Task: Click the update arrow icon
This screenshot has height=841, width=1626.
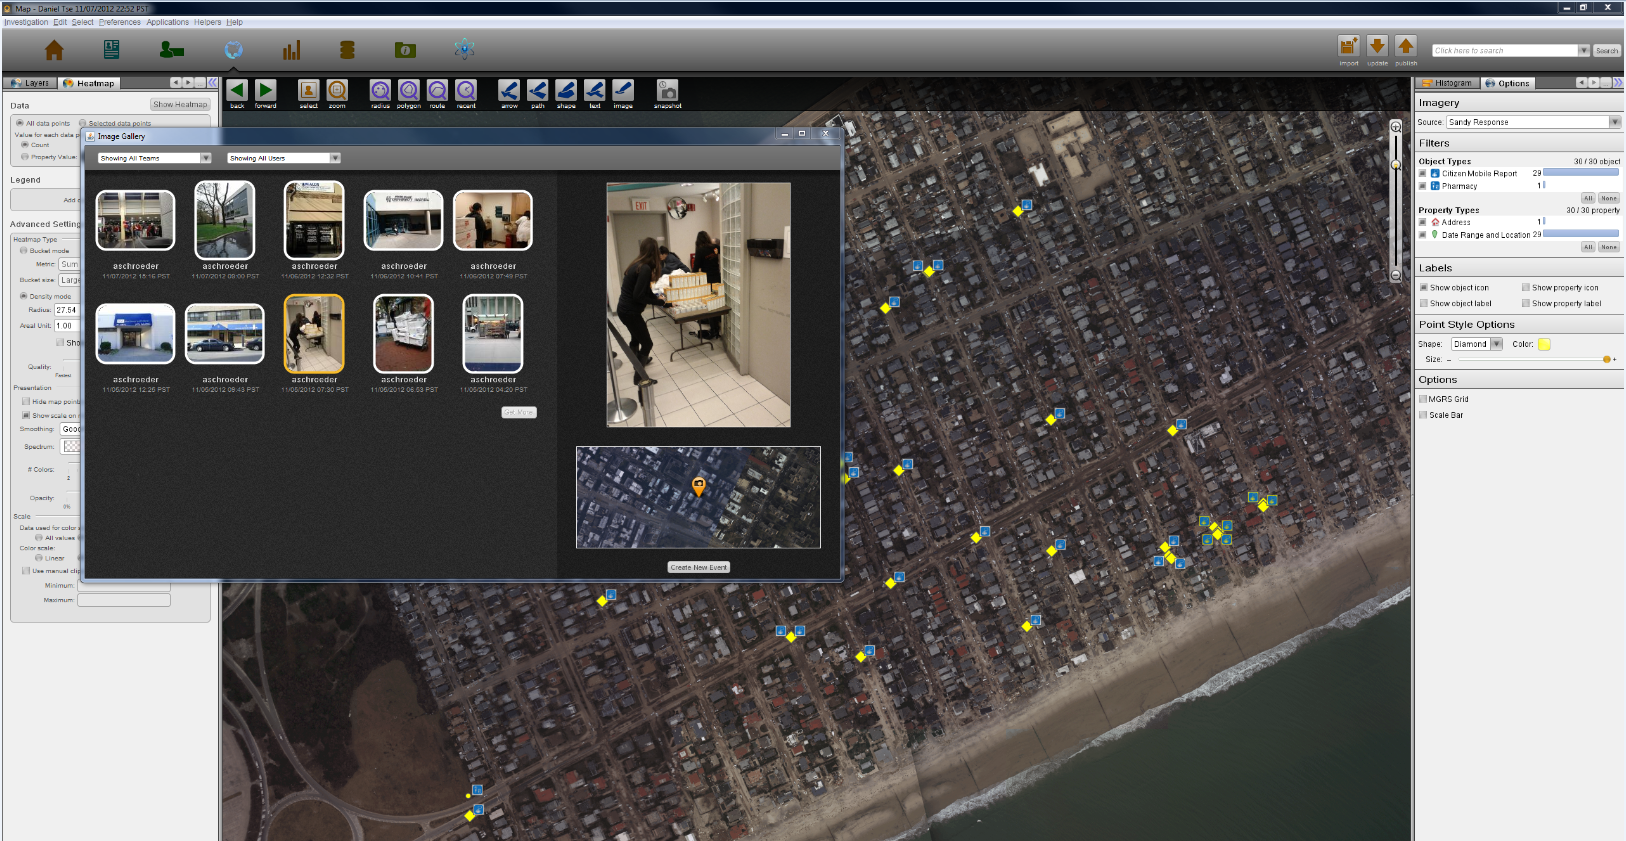Action: [1377, 46]
